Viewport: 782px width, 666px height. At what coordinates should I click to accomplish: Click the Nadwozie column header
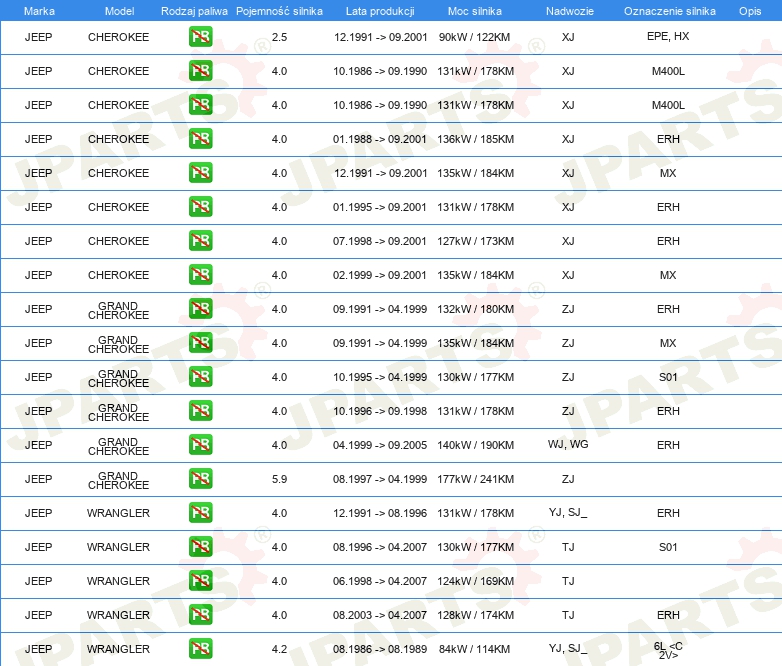(x=570, y=11)
